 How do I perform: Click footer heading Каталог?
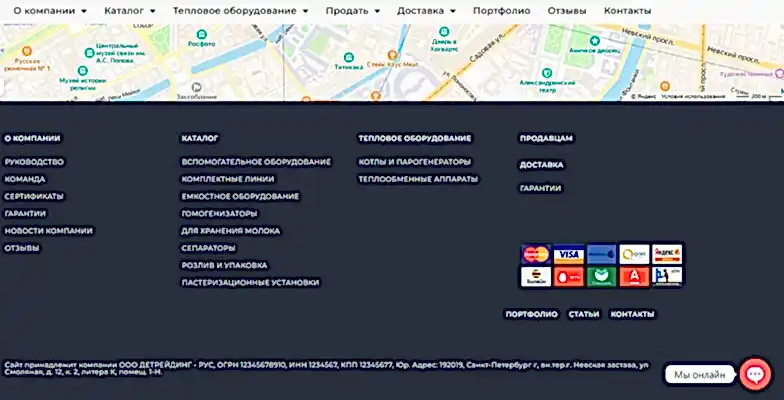[200, 138]
